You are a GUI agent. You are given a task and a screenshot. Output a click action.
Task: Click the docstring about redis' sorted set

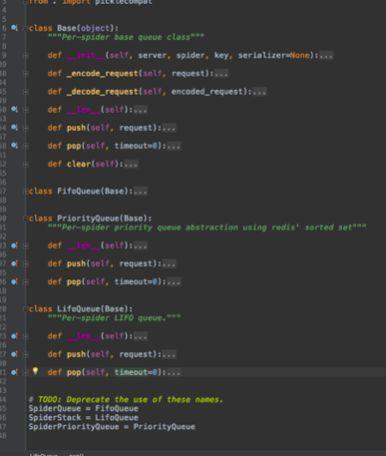207,227
